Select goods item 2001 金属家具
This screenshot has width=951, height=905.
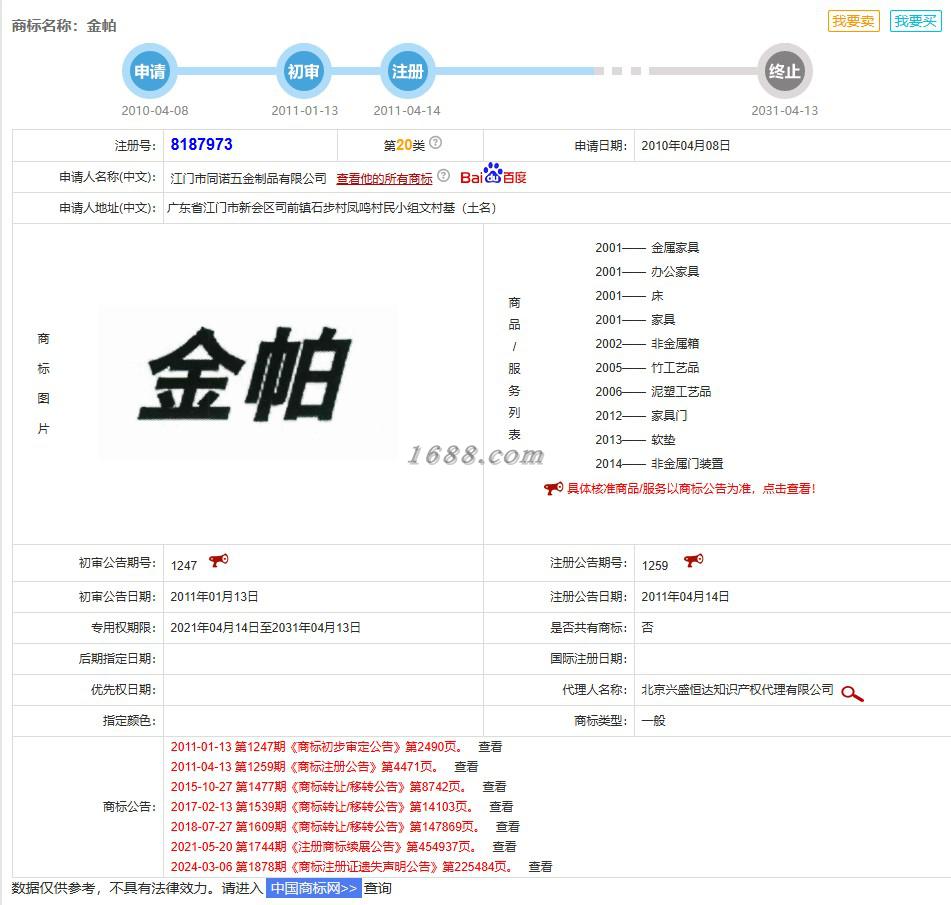(647, 247)
